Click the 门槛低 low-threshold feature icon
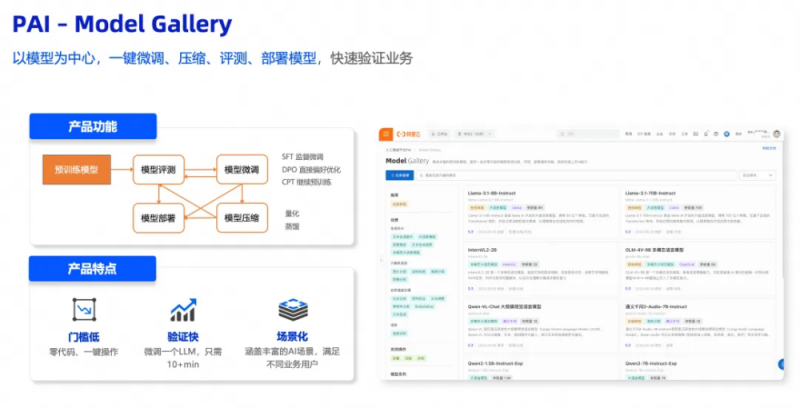Image resolution: width=800 pixels, height=408 pixels. coord(84,310)
